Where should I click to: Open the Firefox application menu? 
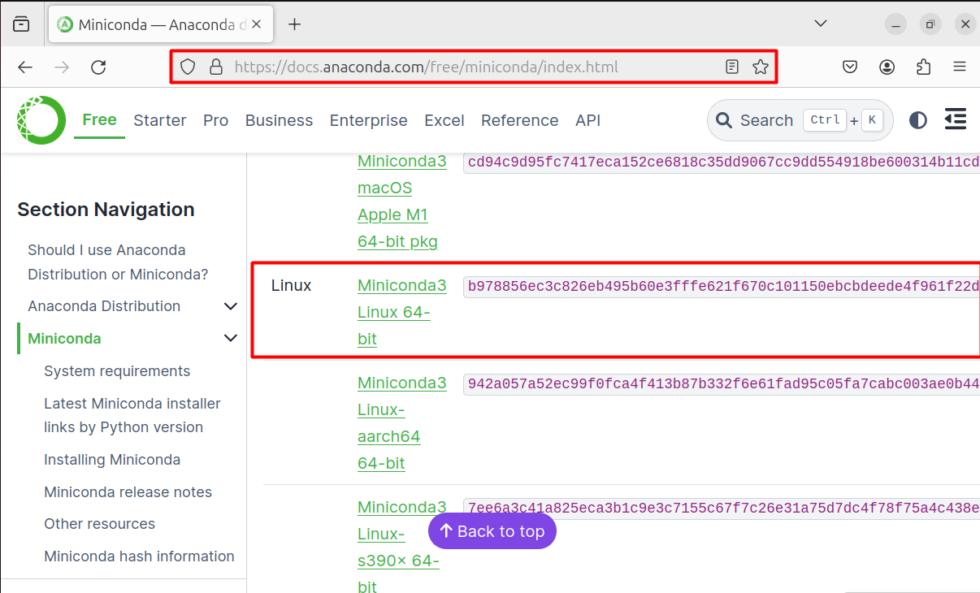[960, 66]
